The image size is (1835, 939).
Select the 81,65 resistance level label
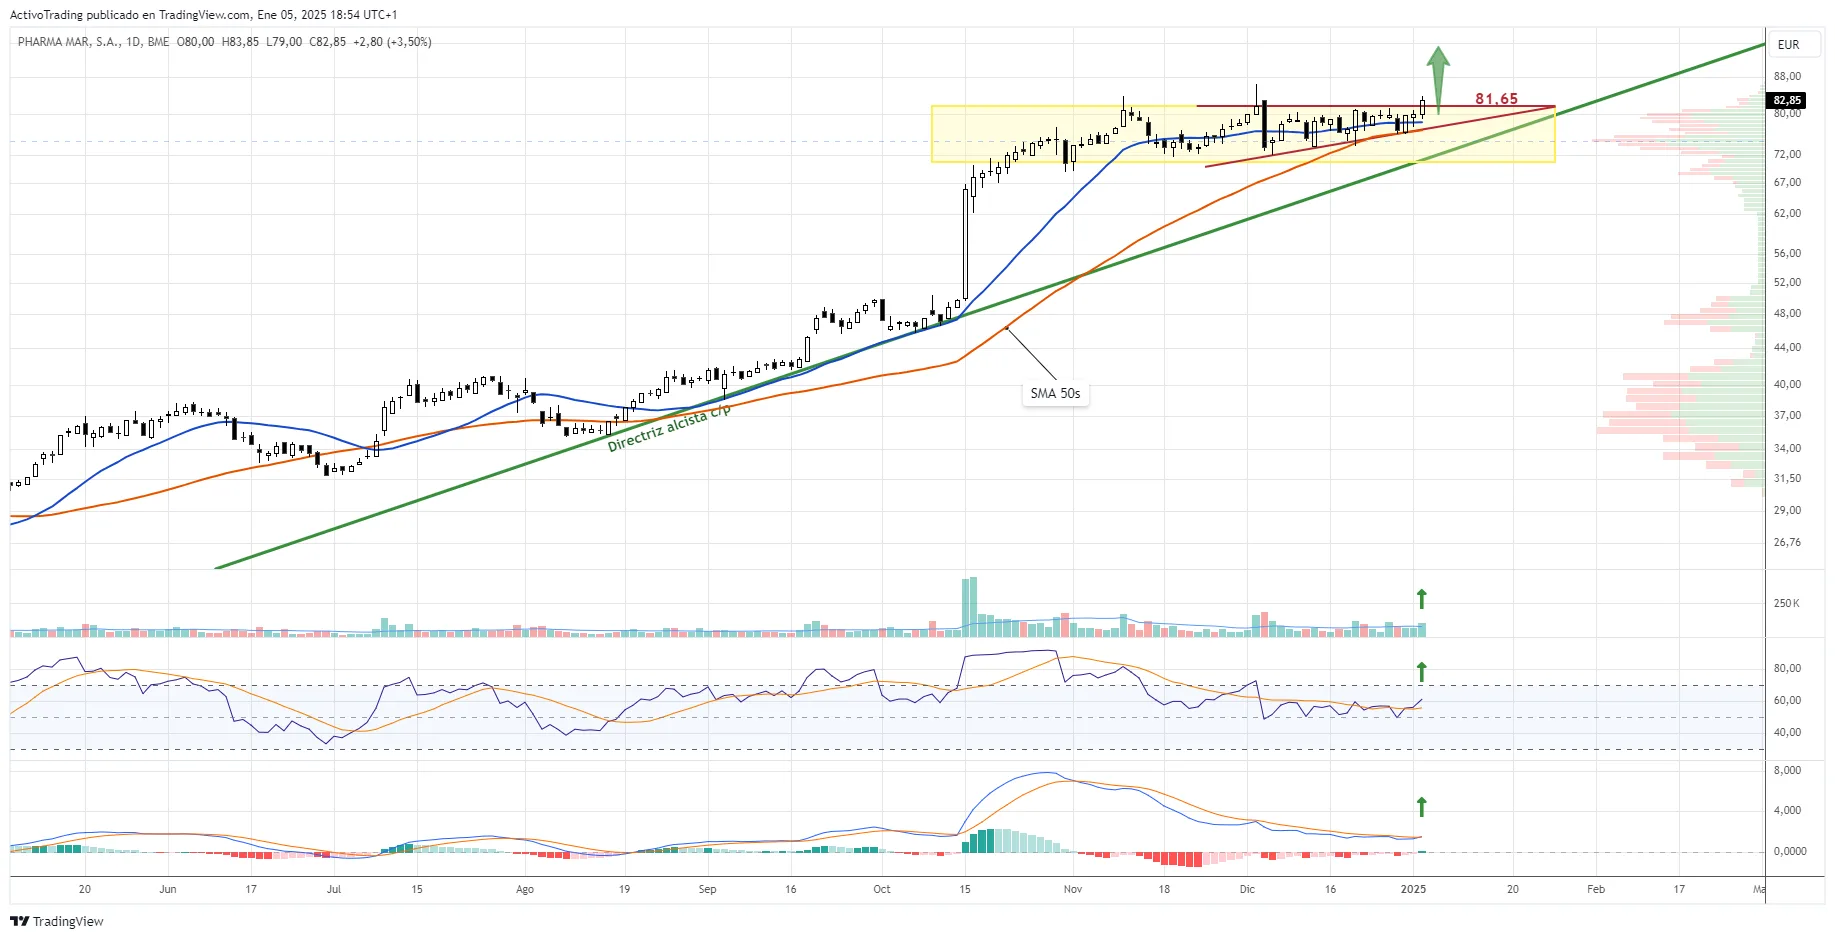(x=1496, y=98)
